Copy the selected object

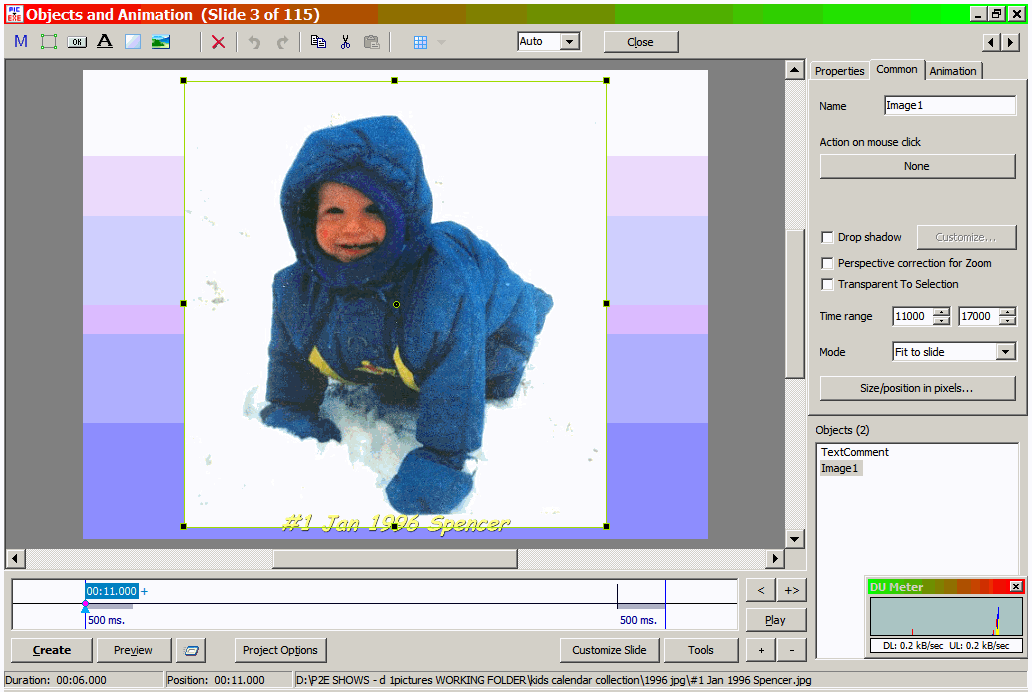click(318, 41)
